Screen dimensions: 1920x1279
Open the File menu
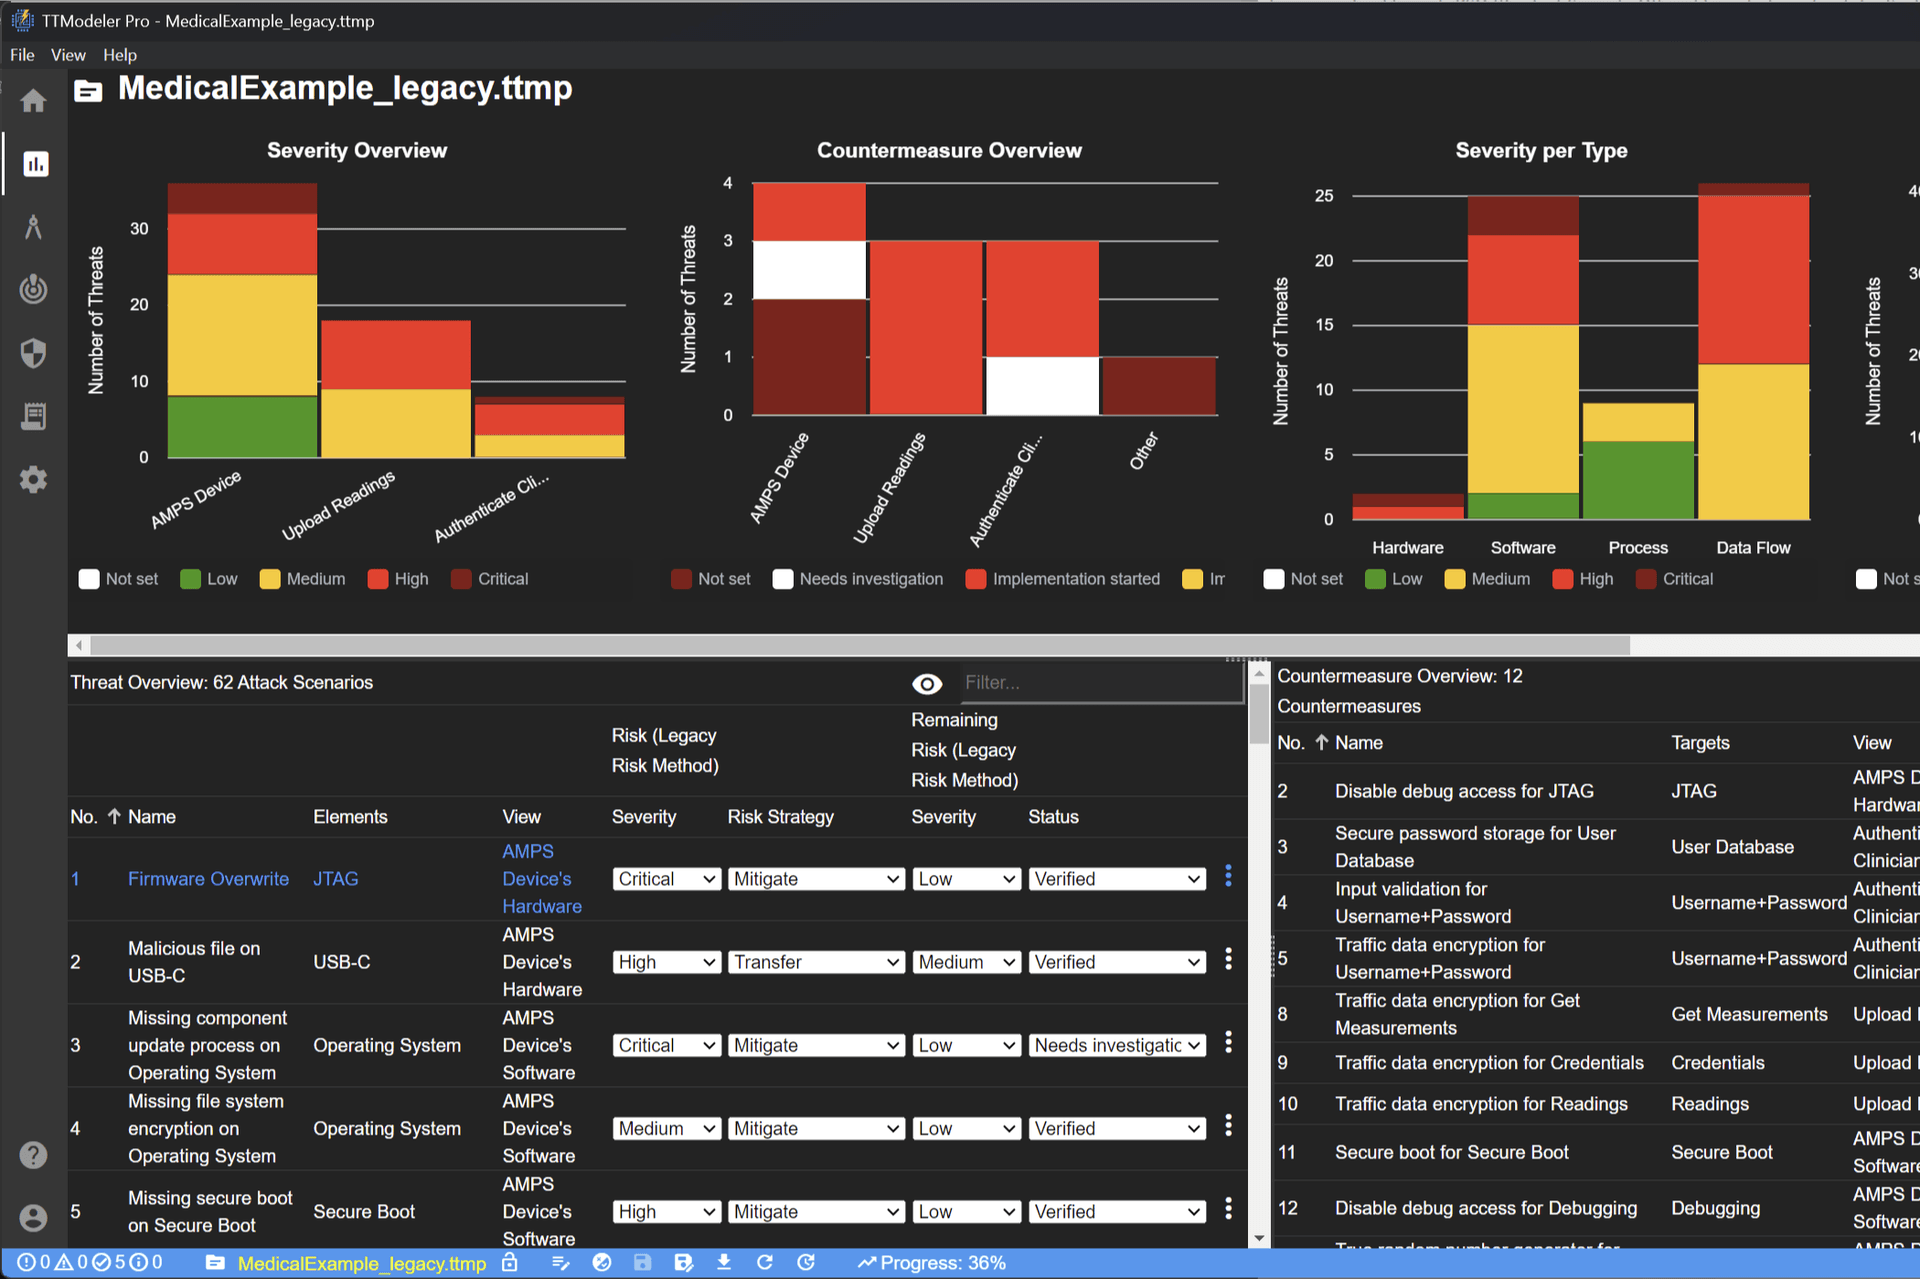tap(22, 55)
